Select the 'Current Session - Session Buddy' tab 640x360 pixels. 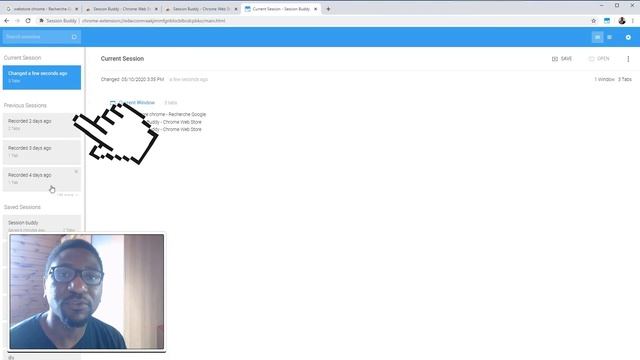point(281,9)
